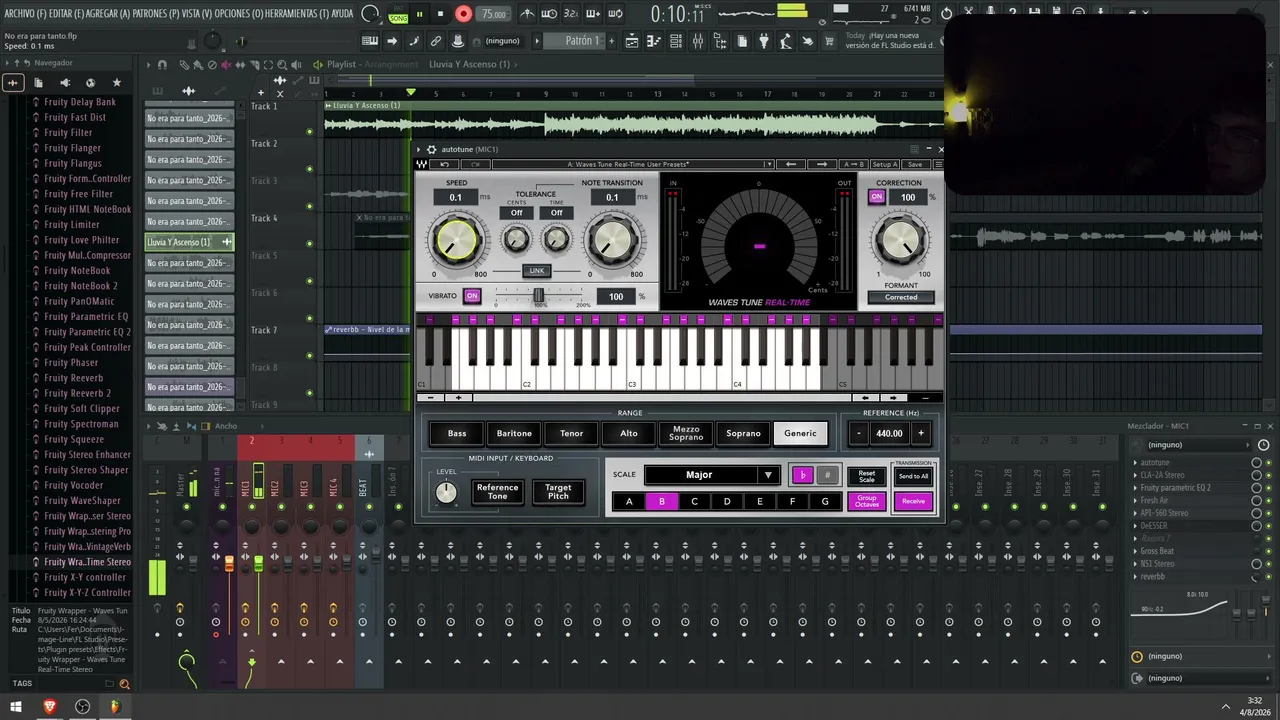Open the ARCHIVO menu
This screenshot has height=720, width=1280.
[24, 14]
